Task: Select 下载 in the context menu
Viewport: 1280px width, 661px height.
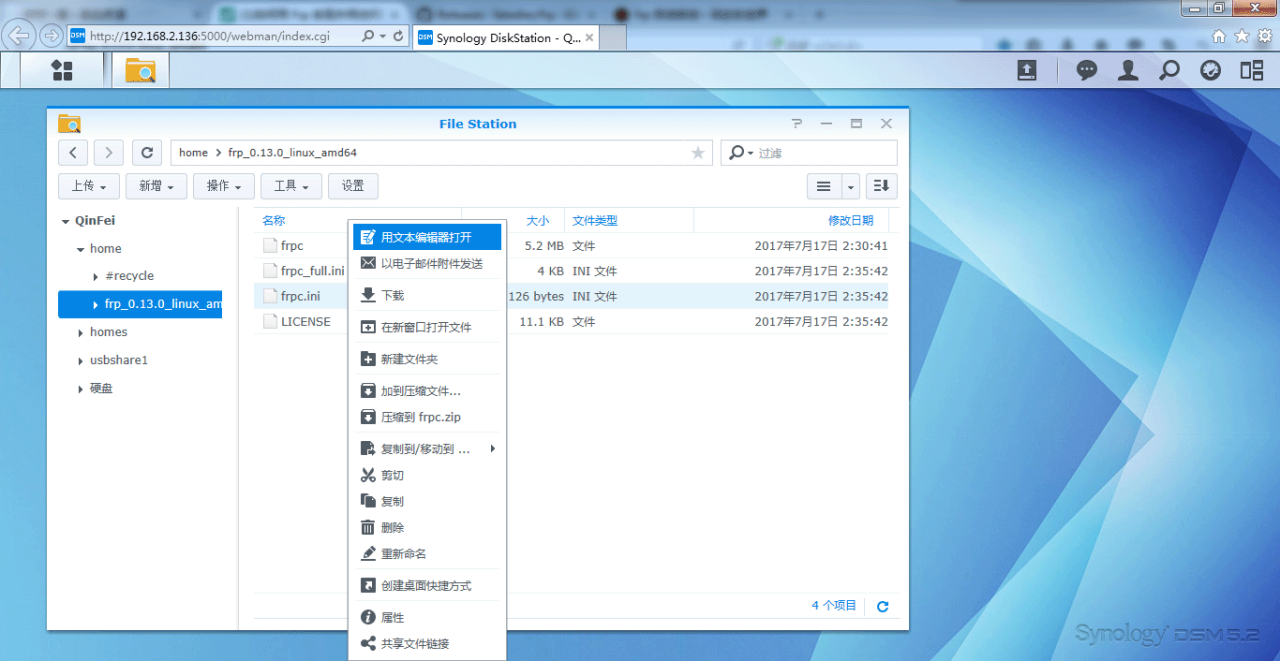Action: pos(392,295)
